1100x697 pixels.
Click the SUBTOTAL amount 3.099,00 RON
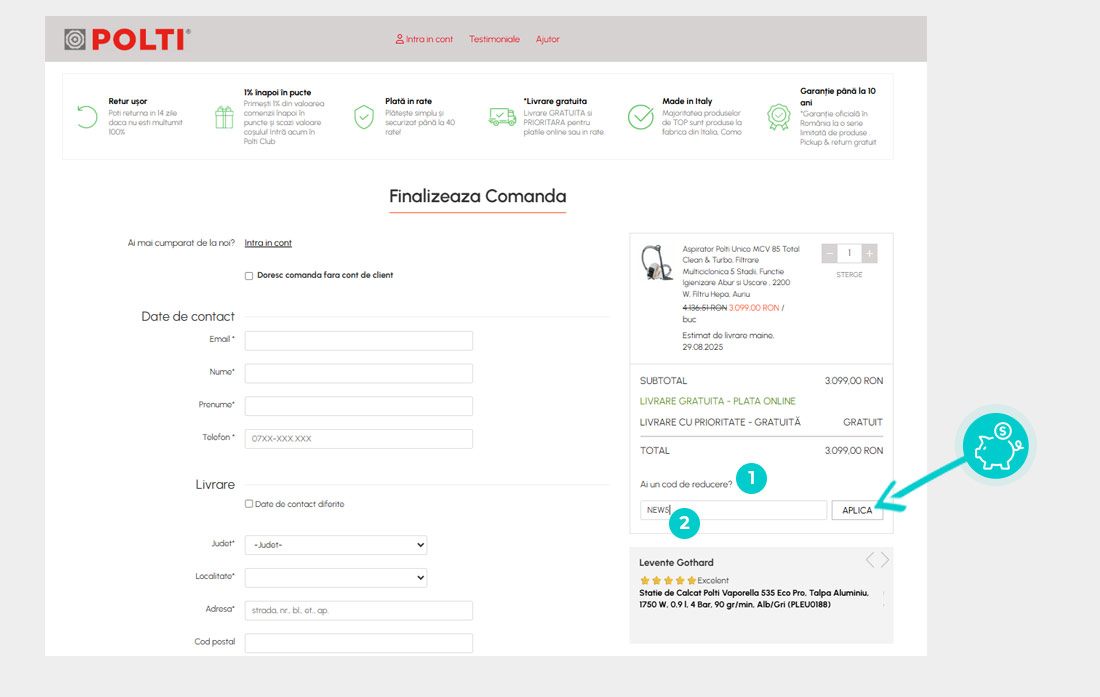[x=854, y=381]
